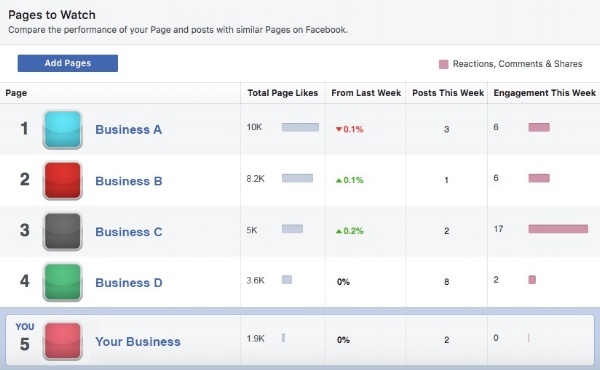
Task: Click the Reactions, Comments & Shares legend swatch
Action: click(x=443, y=64)
